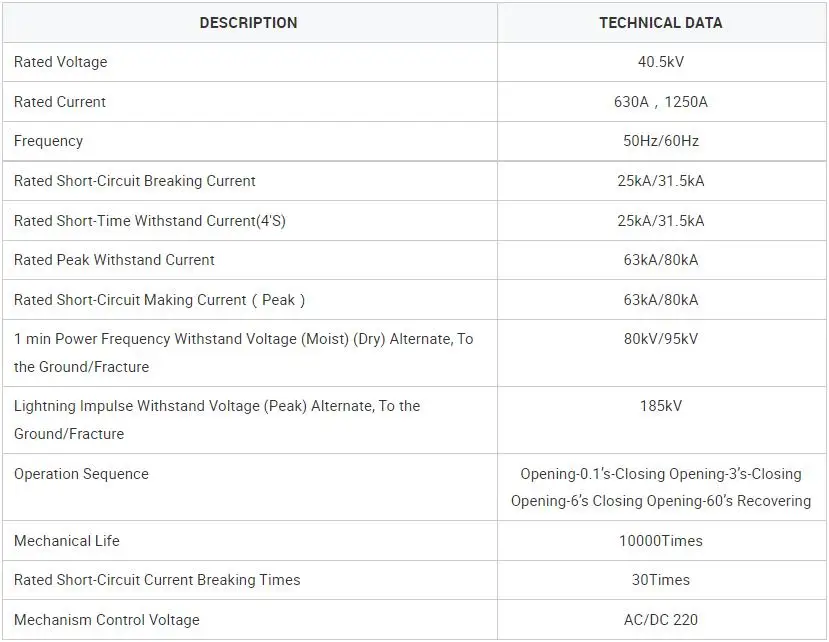The height and width of the screenshot is (642, 829).
Task: Select the Rated Voltage row label
Action: [61, 62]
